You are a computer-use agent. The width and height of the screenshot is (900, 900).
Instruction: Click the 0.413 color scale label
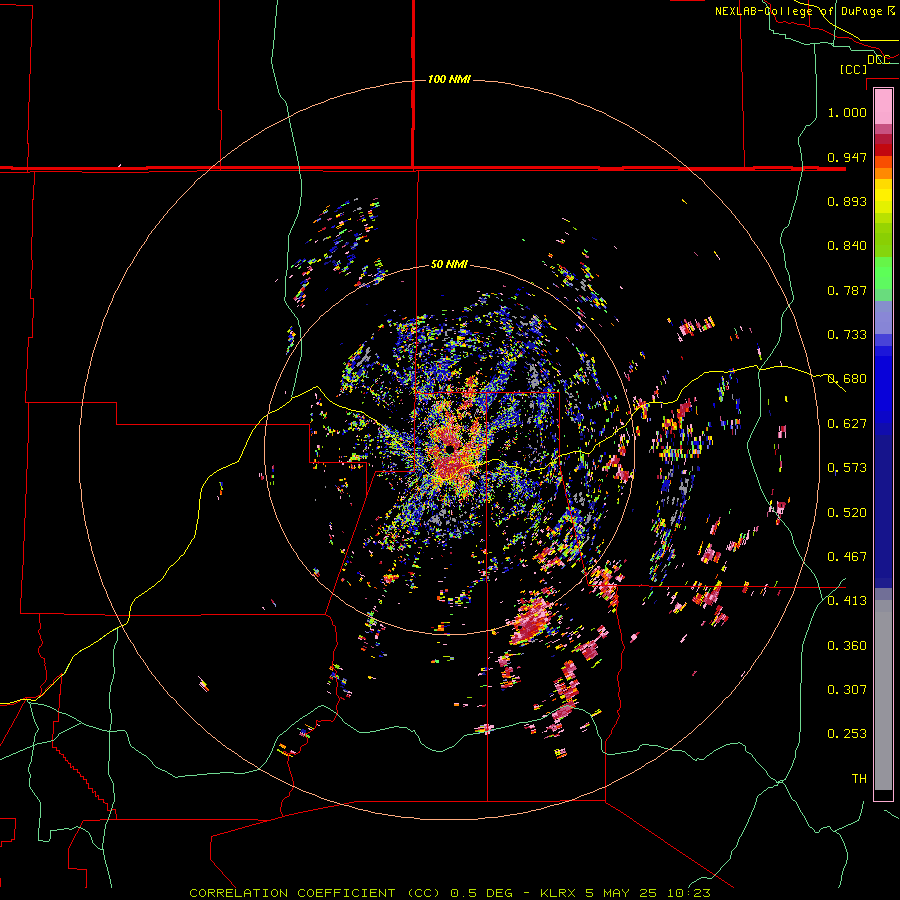(847, 601)
